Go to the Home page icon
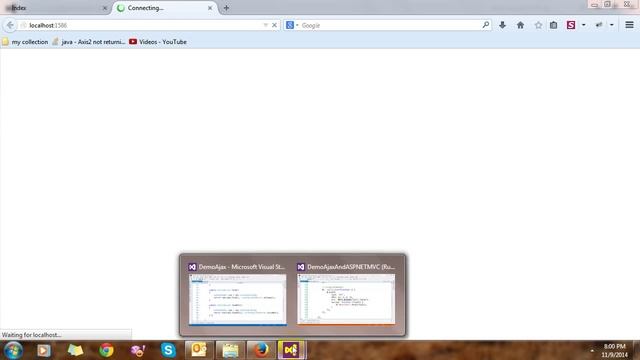The width and height of the screenshot is (640, 360). 520,25
